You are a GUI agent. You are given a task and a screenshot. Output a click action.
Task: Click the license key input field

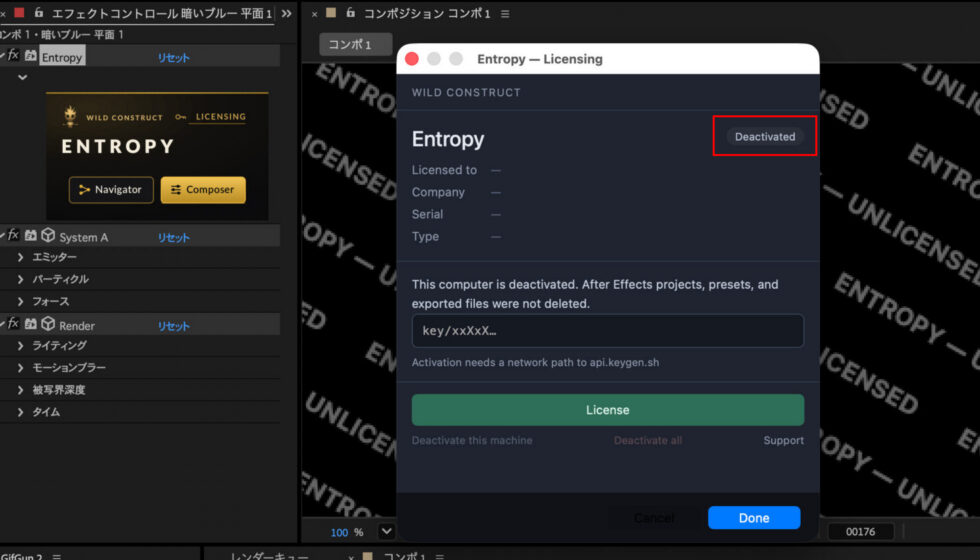(608, 331)
